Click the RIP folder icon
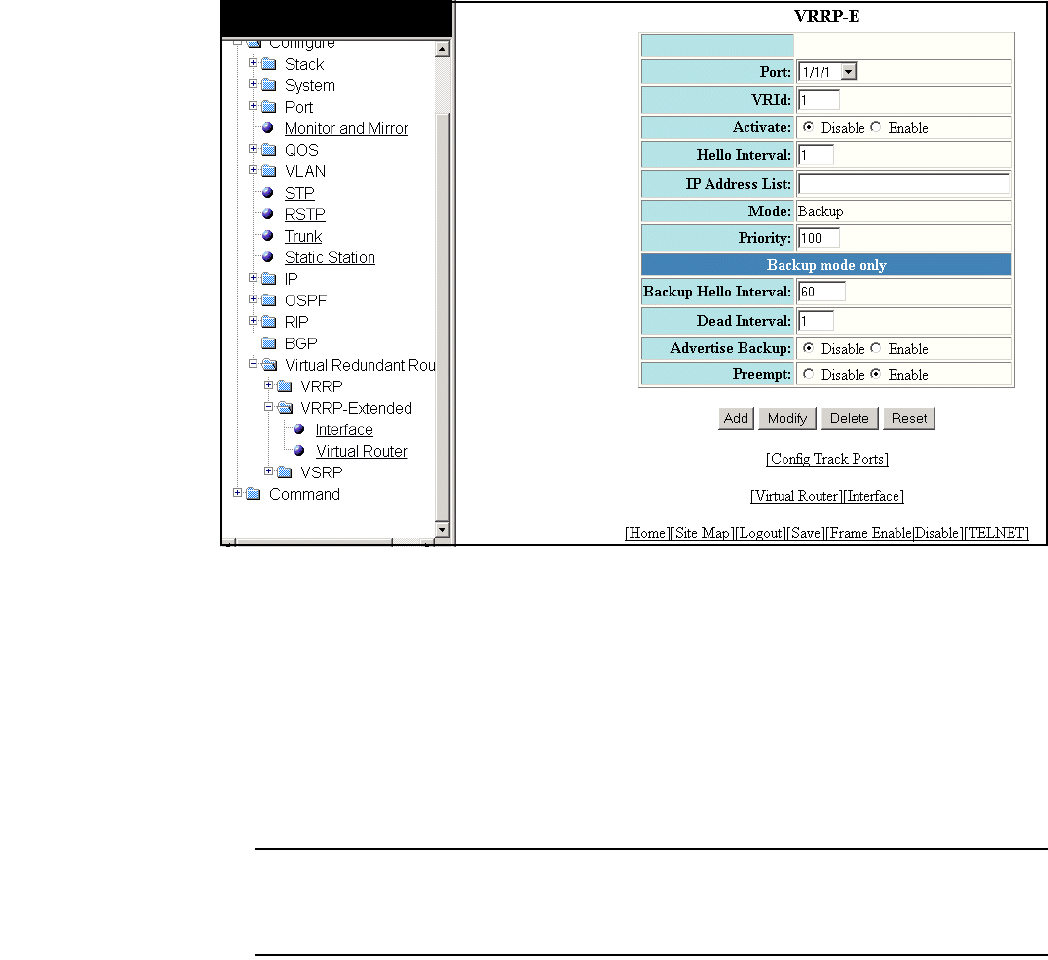The height and width of the screenshot is (960, 1048). 269,322
